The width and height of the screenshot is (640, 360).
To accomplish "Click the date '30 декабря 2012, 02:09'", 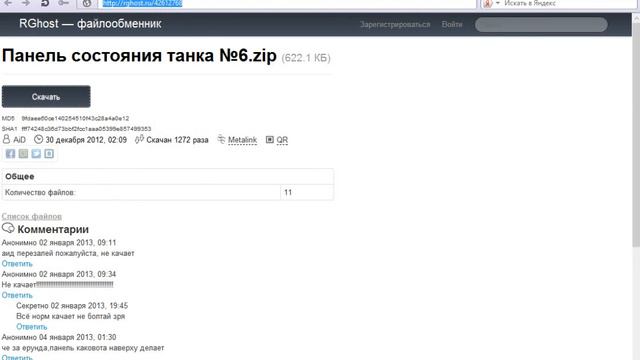I will click(x=86, y=140).
